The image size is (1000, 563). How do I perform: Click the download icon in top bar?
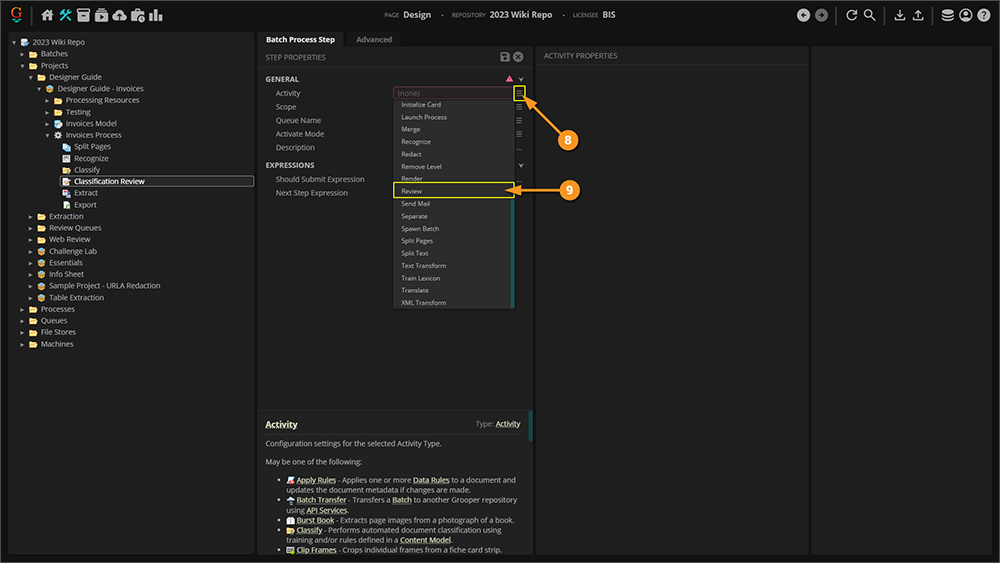point(899,15)
